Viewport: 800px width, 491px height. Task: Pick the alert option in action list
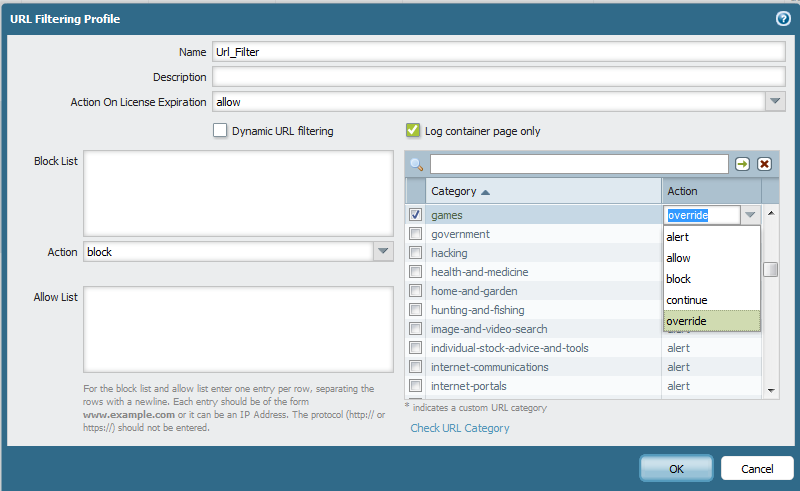678,237
